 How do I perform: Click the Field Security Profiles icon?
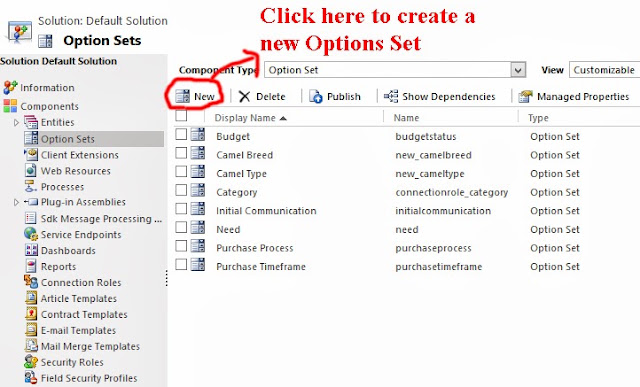[31, 377]
